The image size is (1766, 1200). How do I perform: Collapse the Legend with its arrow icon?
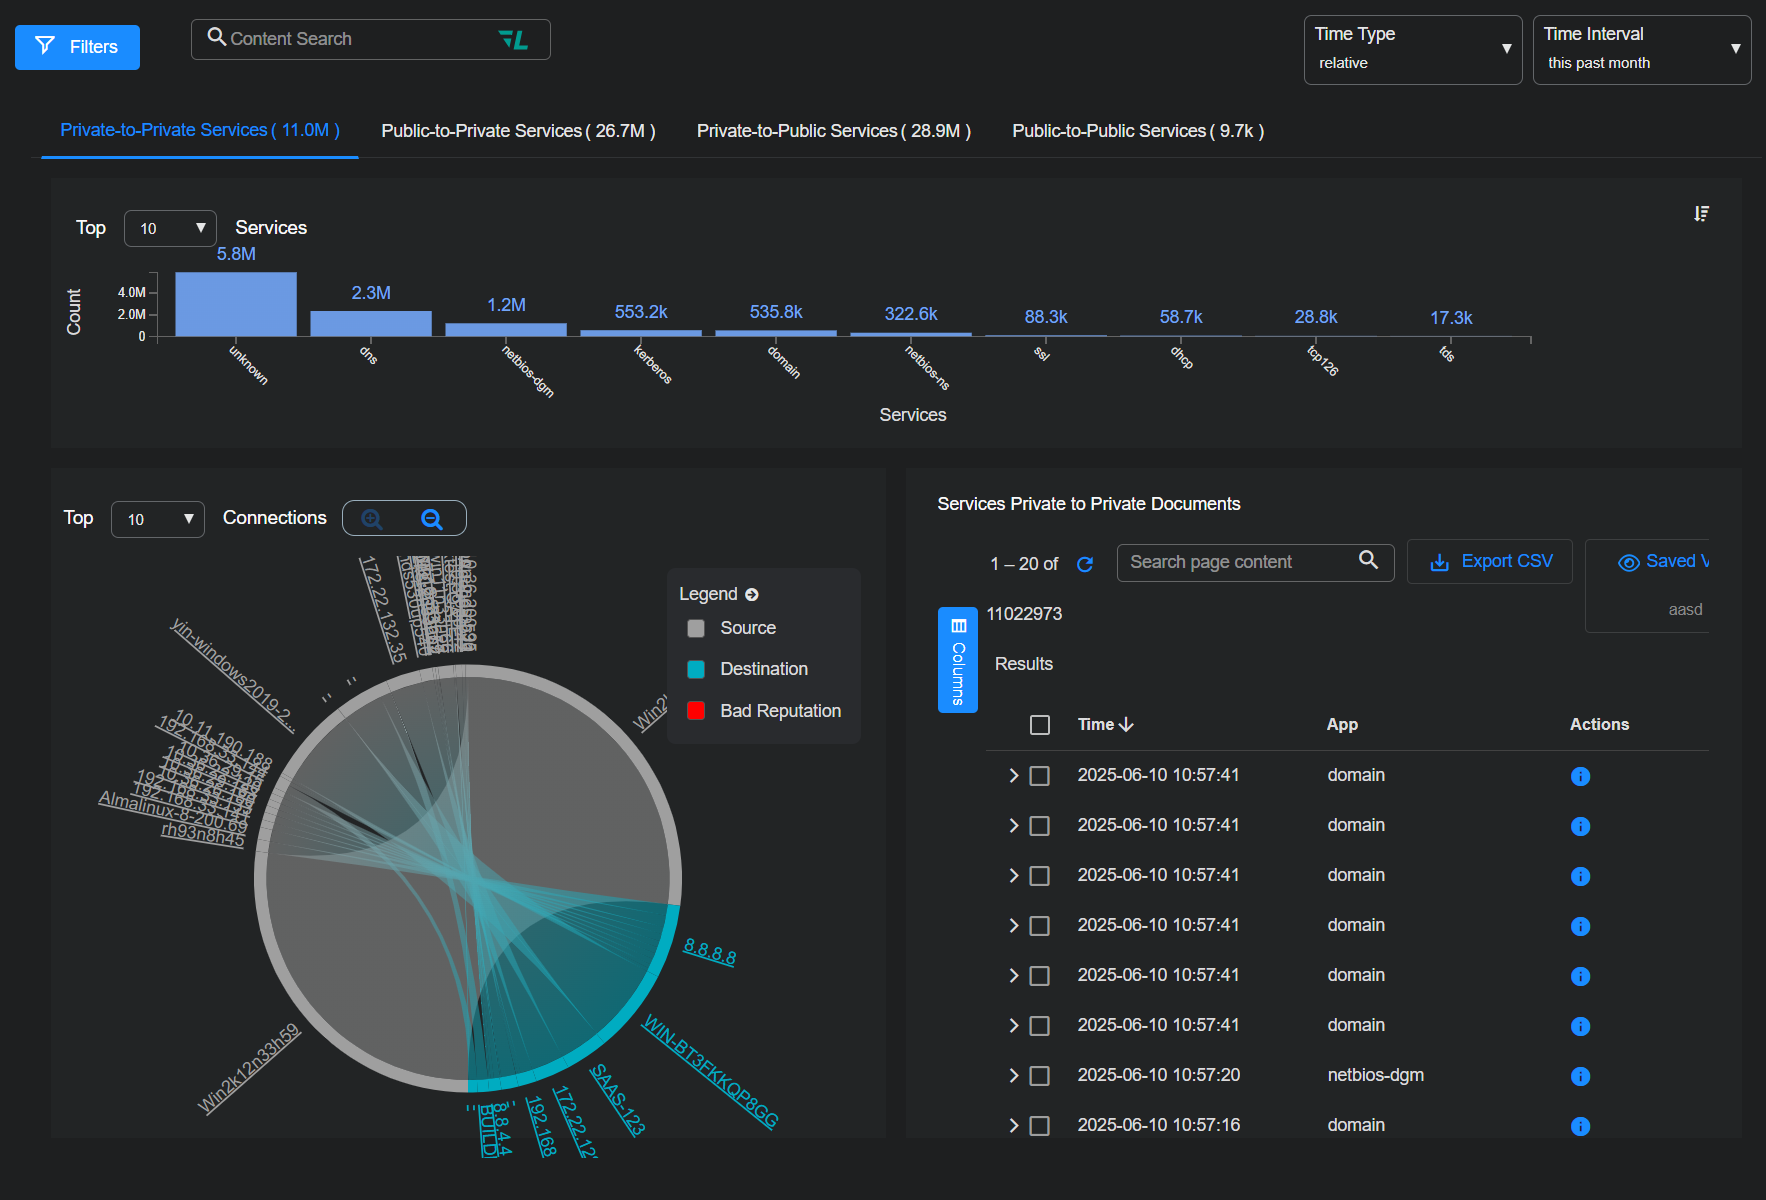coord(752,595)
